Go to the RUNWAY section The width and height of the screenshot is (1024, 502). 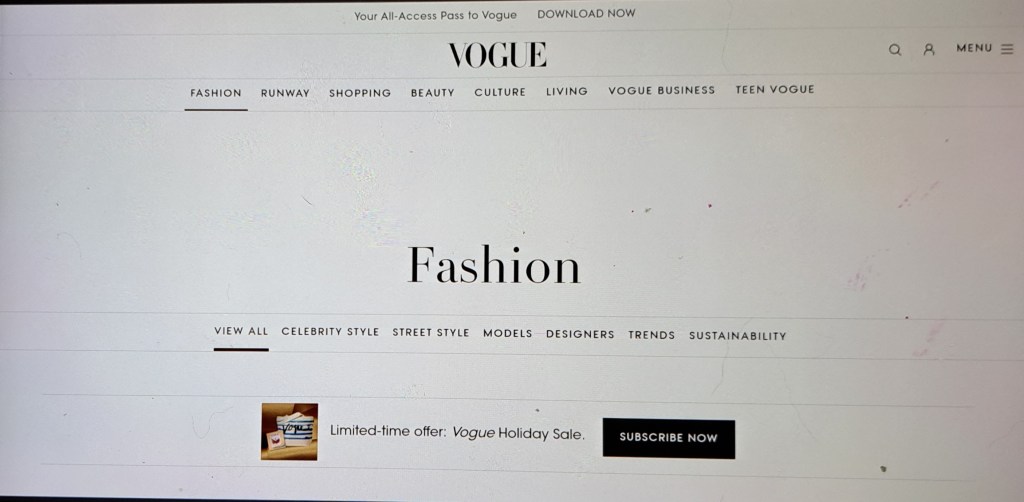pos(285,93)
